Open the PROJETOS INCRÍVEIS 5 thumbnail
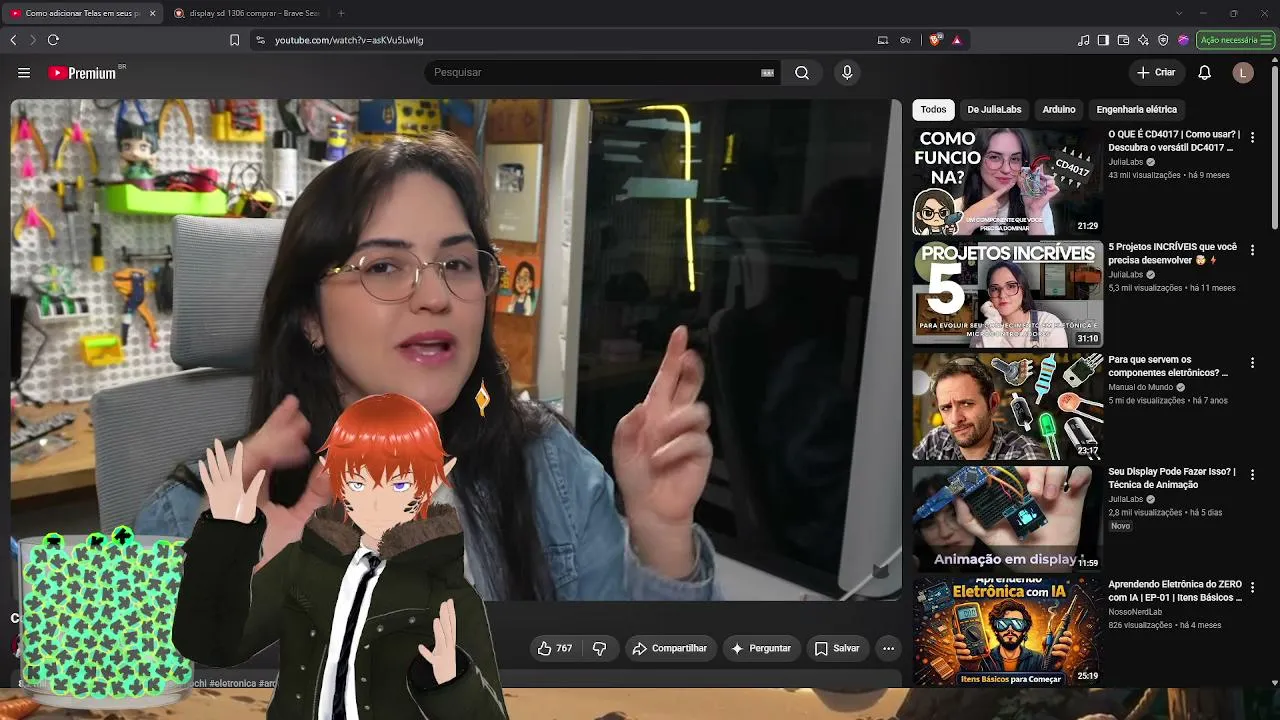 [x=1007, y=294]
